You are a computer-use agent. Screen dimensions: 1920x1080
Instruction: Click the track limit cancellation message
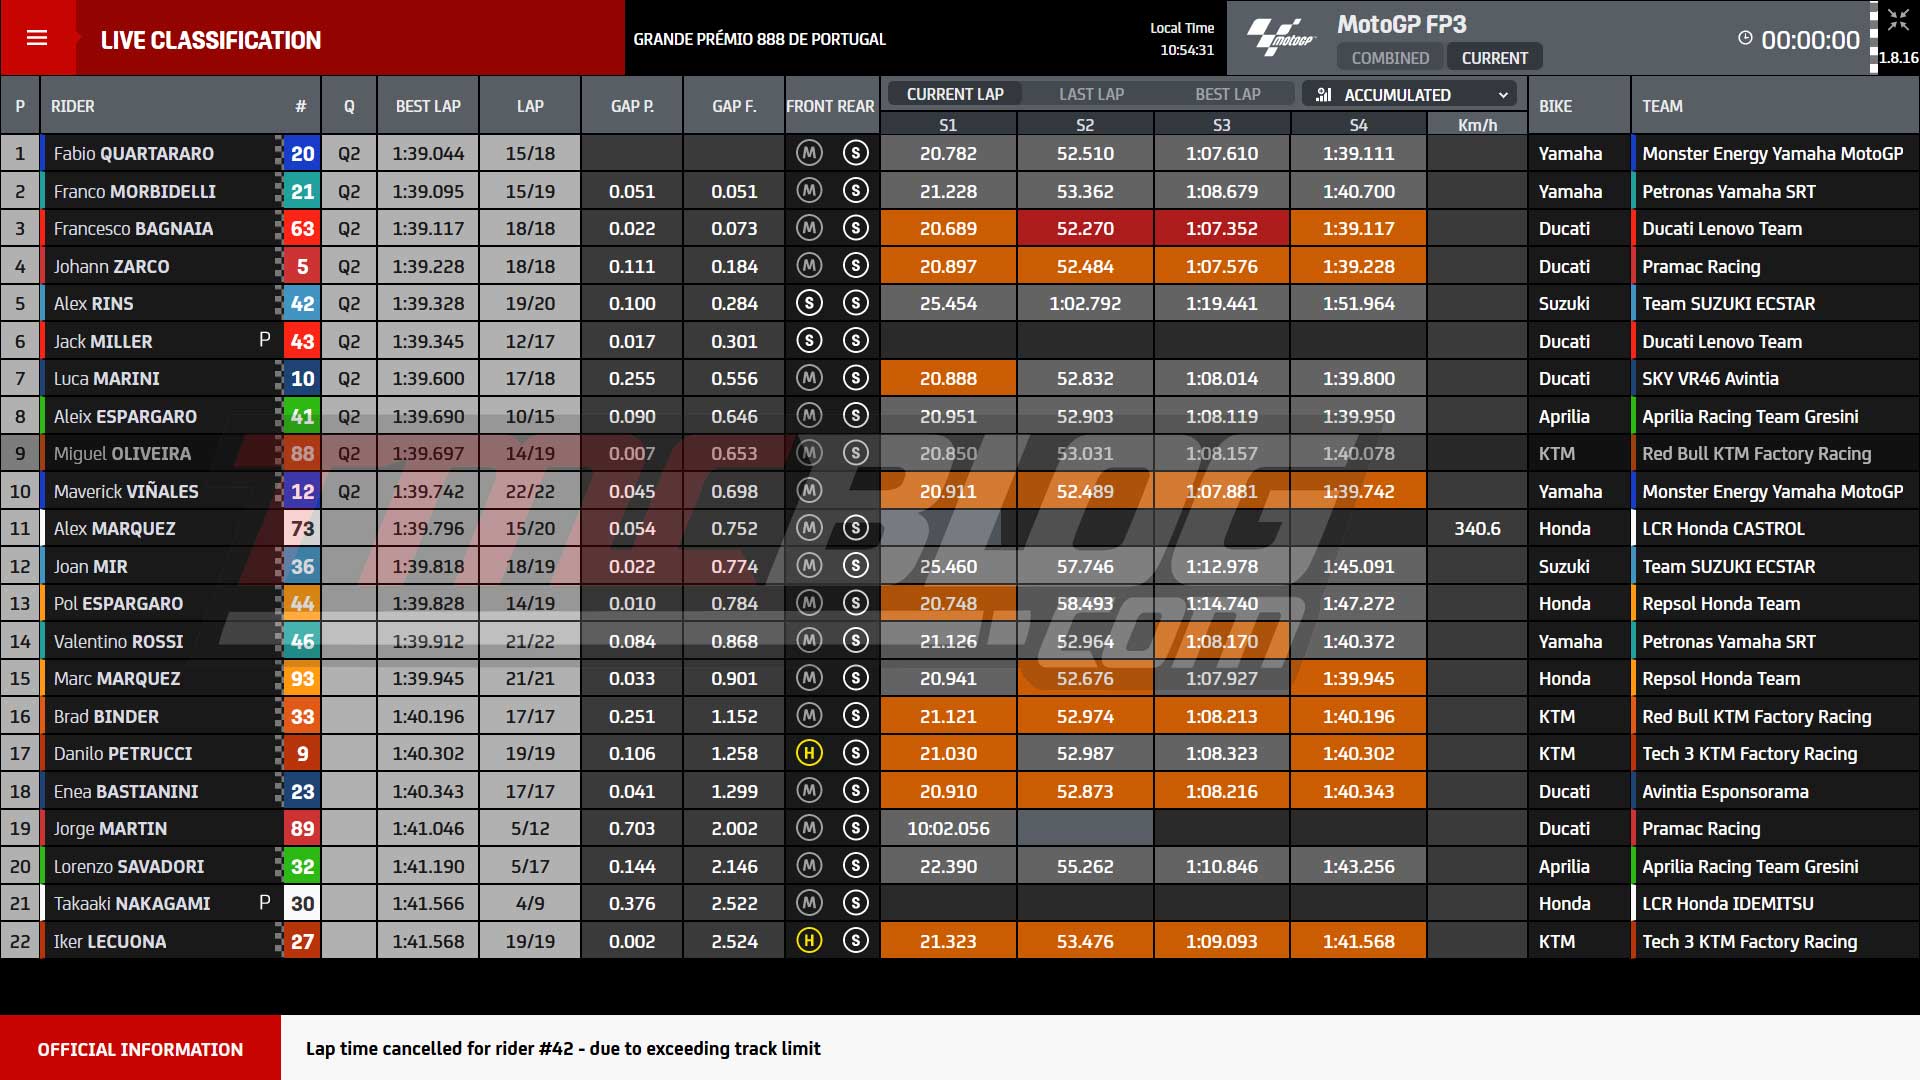click(563, 1048)
